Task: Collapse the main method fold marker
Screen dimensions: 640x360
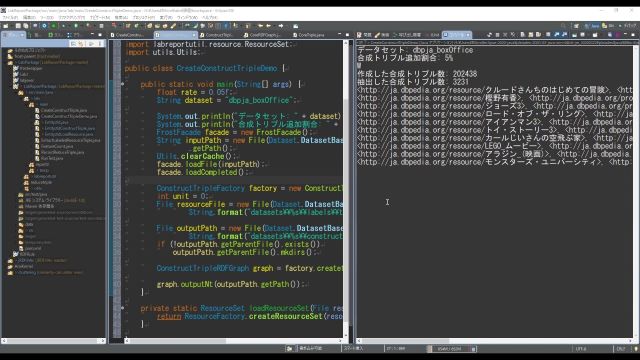Action: [x=122, y=84]
